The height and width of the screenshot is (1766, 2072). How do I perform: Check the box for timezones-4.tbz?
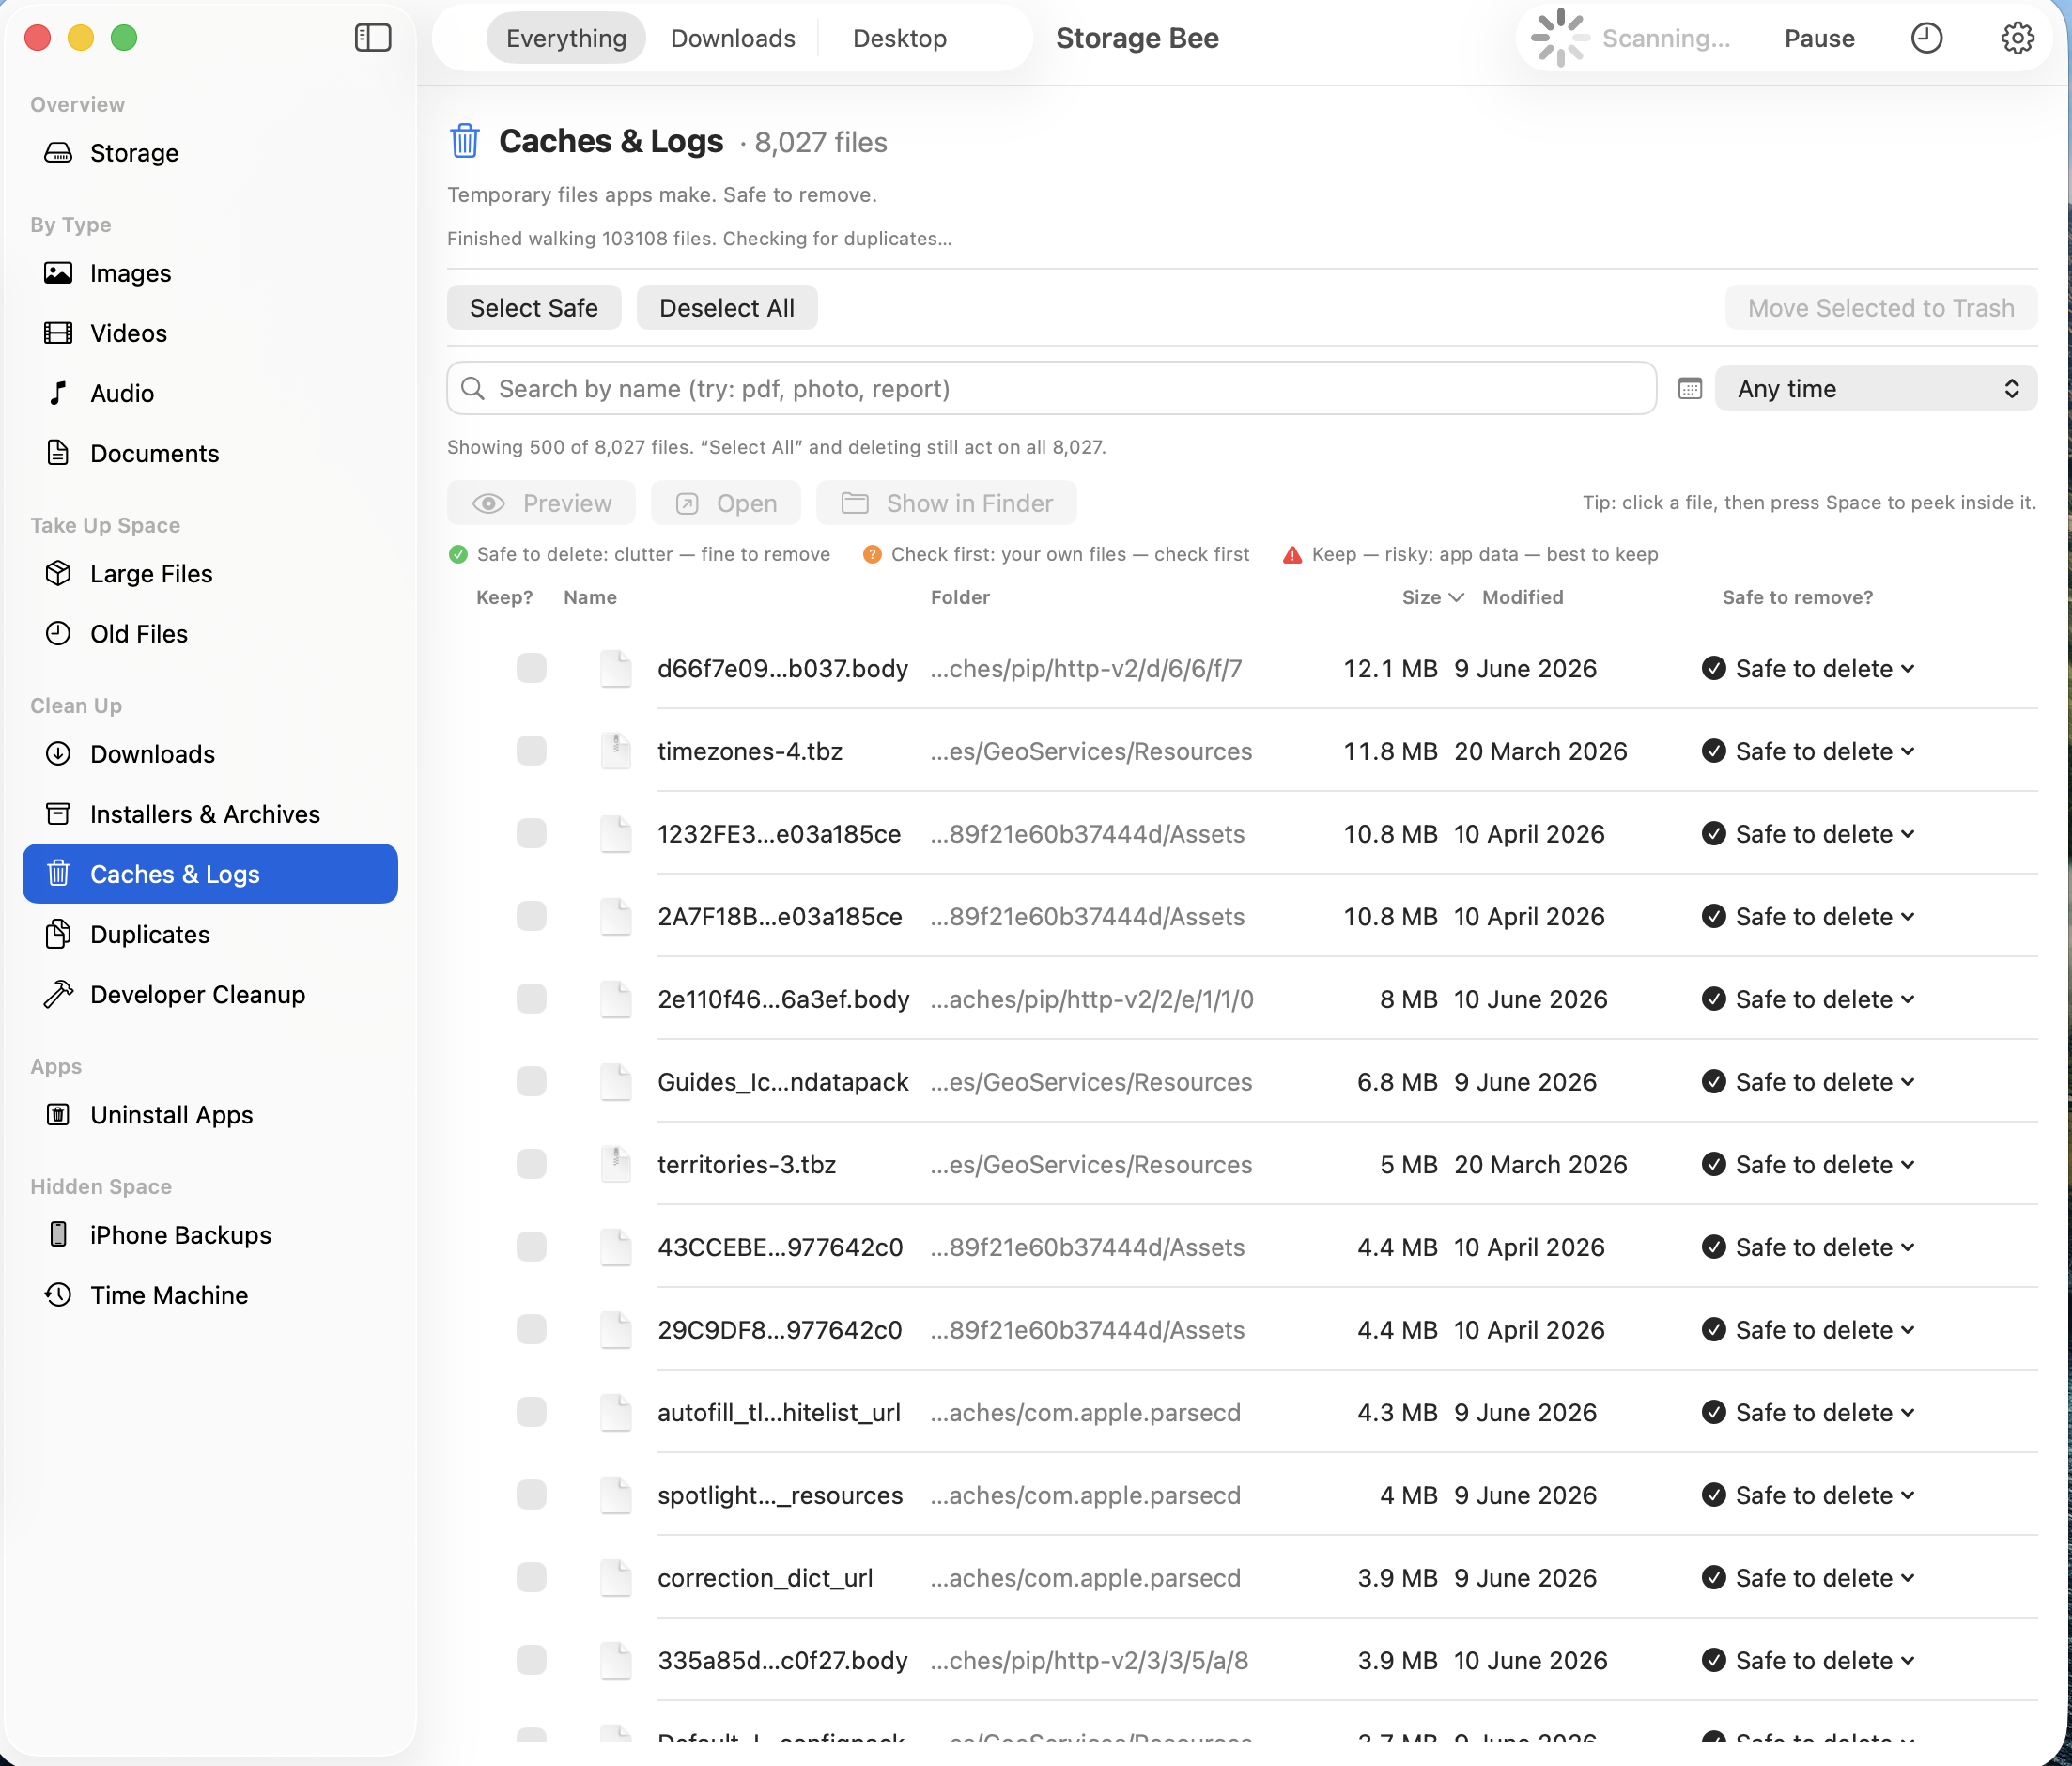[531, 751]
